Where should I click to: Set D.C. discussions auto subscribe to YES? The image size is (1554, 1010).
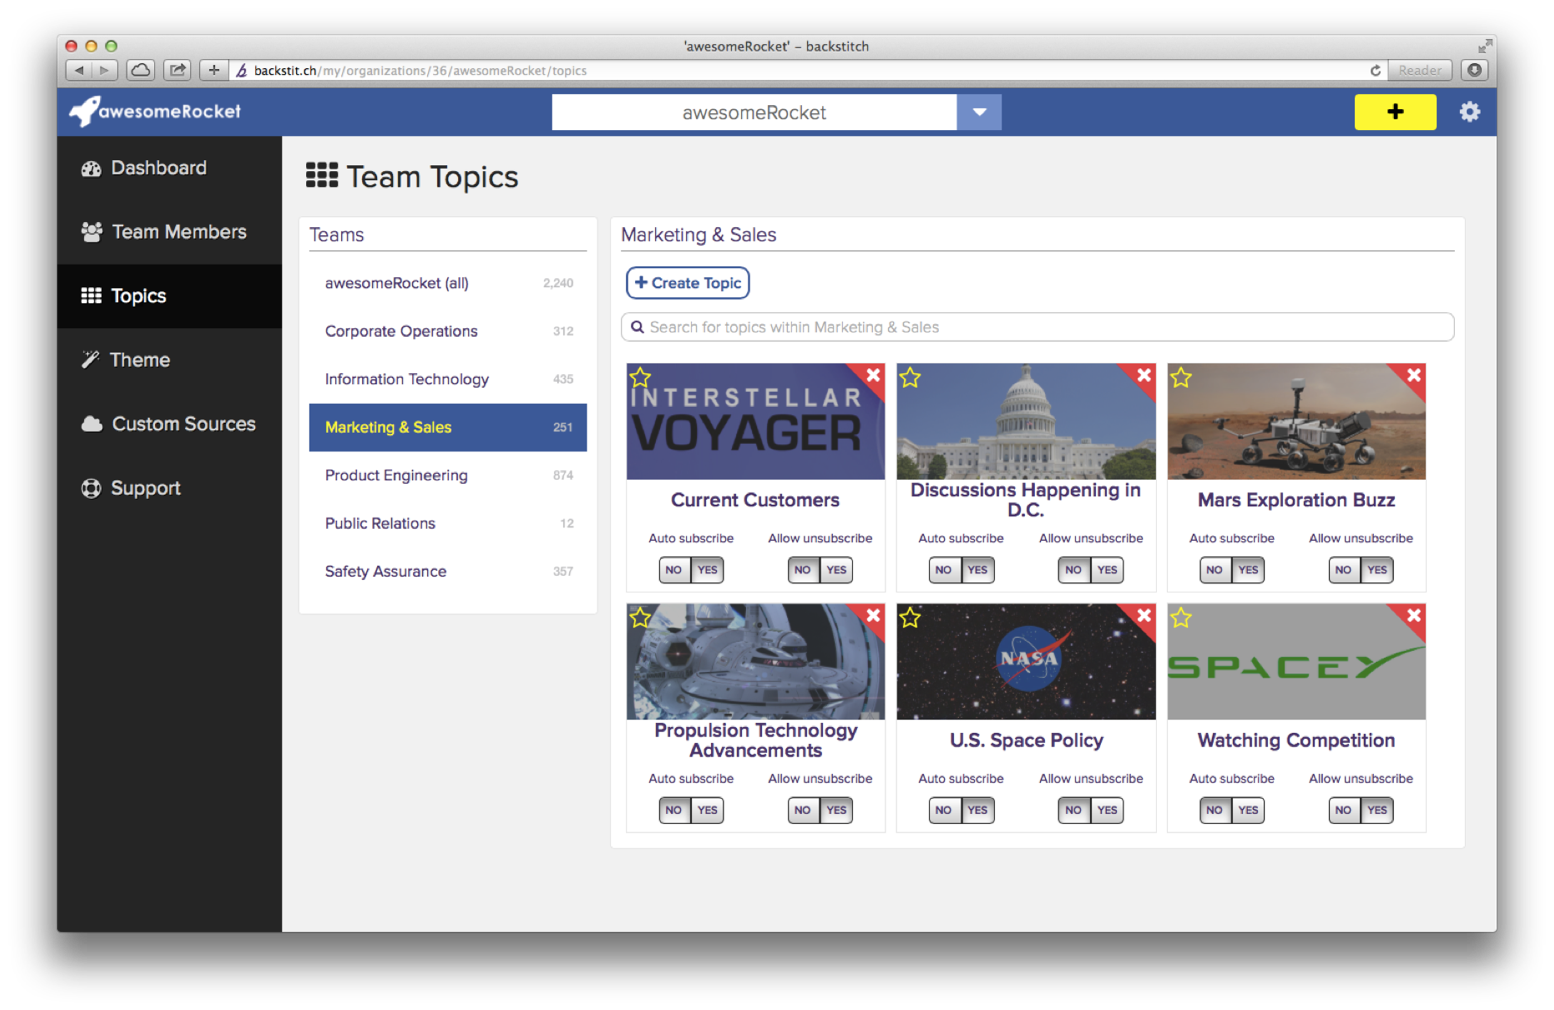click(x=977, y=570)
